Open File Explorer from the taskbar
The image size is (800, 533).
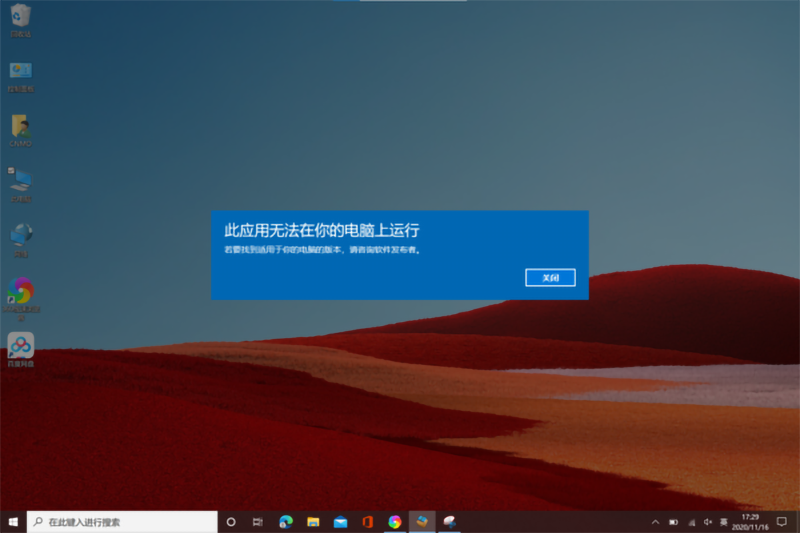[x=313, y=522]
